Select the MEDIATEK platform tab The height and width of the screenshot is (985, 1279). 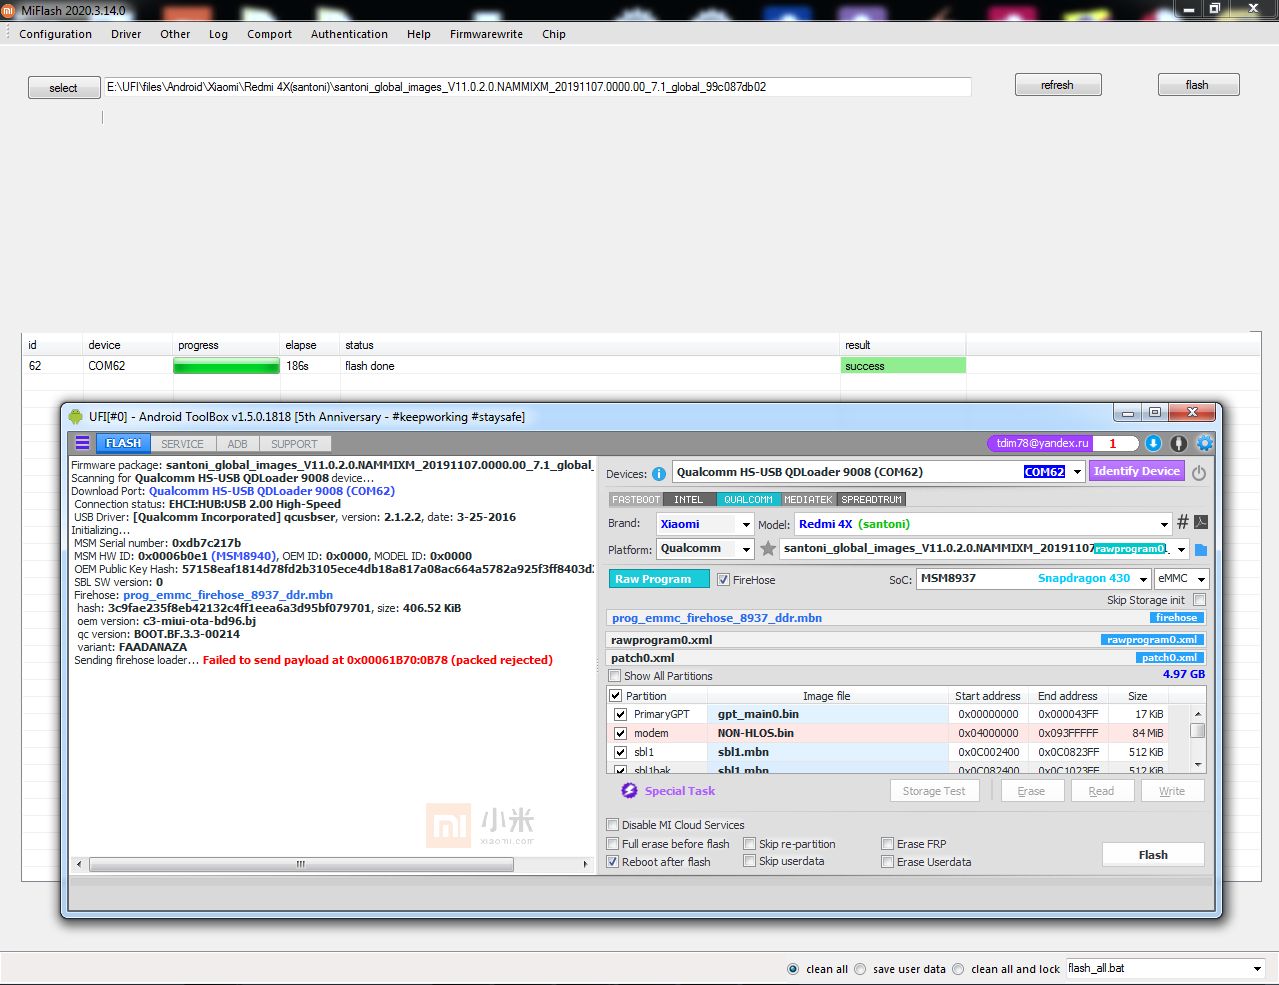click(808, 499)
